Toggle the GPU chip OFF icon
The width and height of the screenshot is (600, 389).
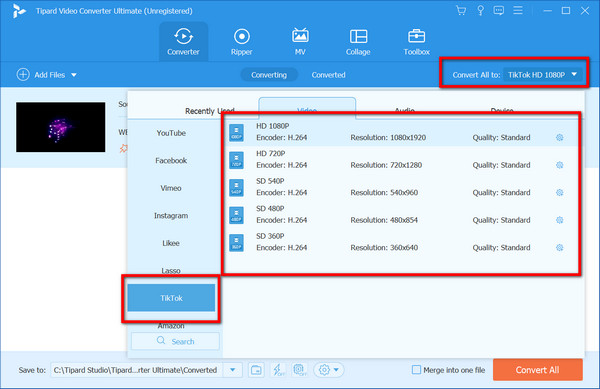point(300,370)
